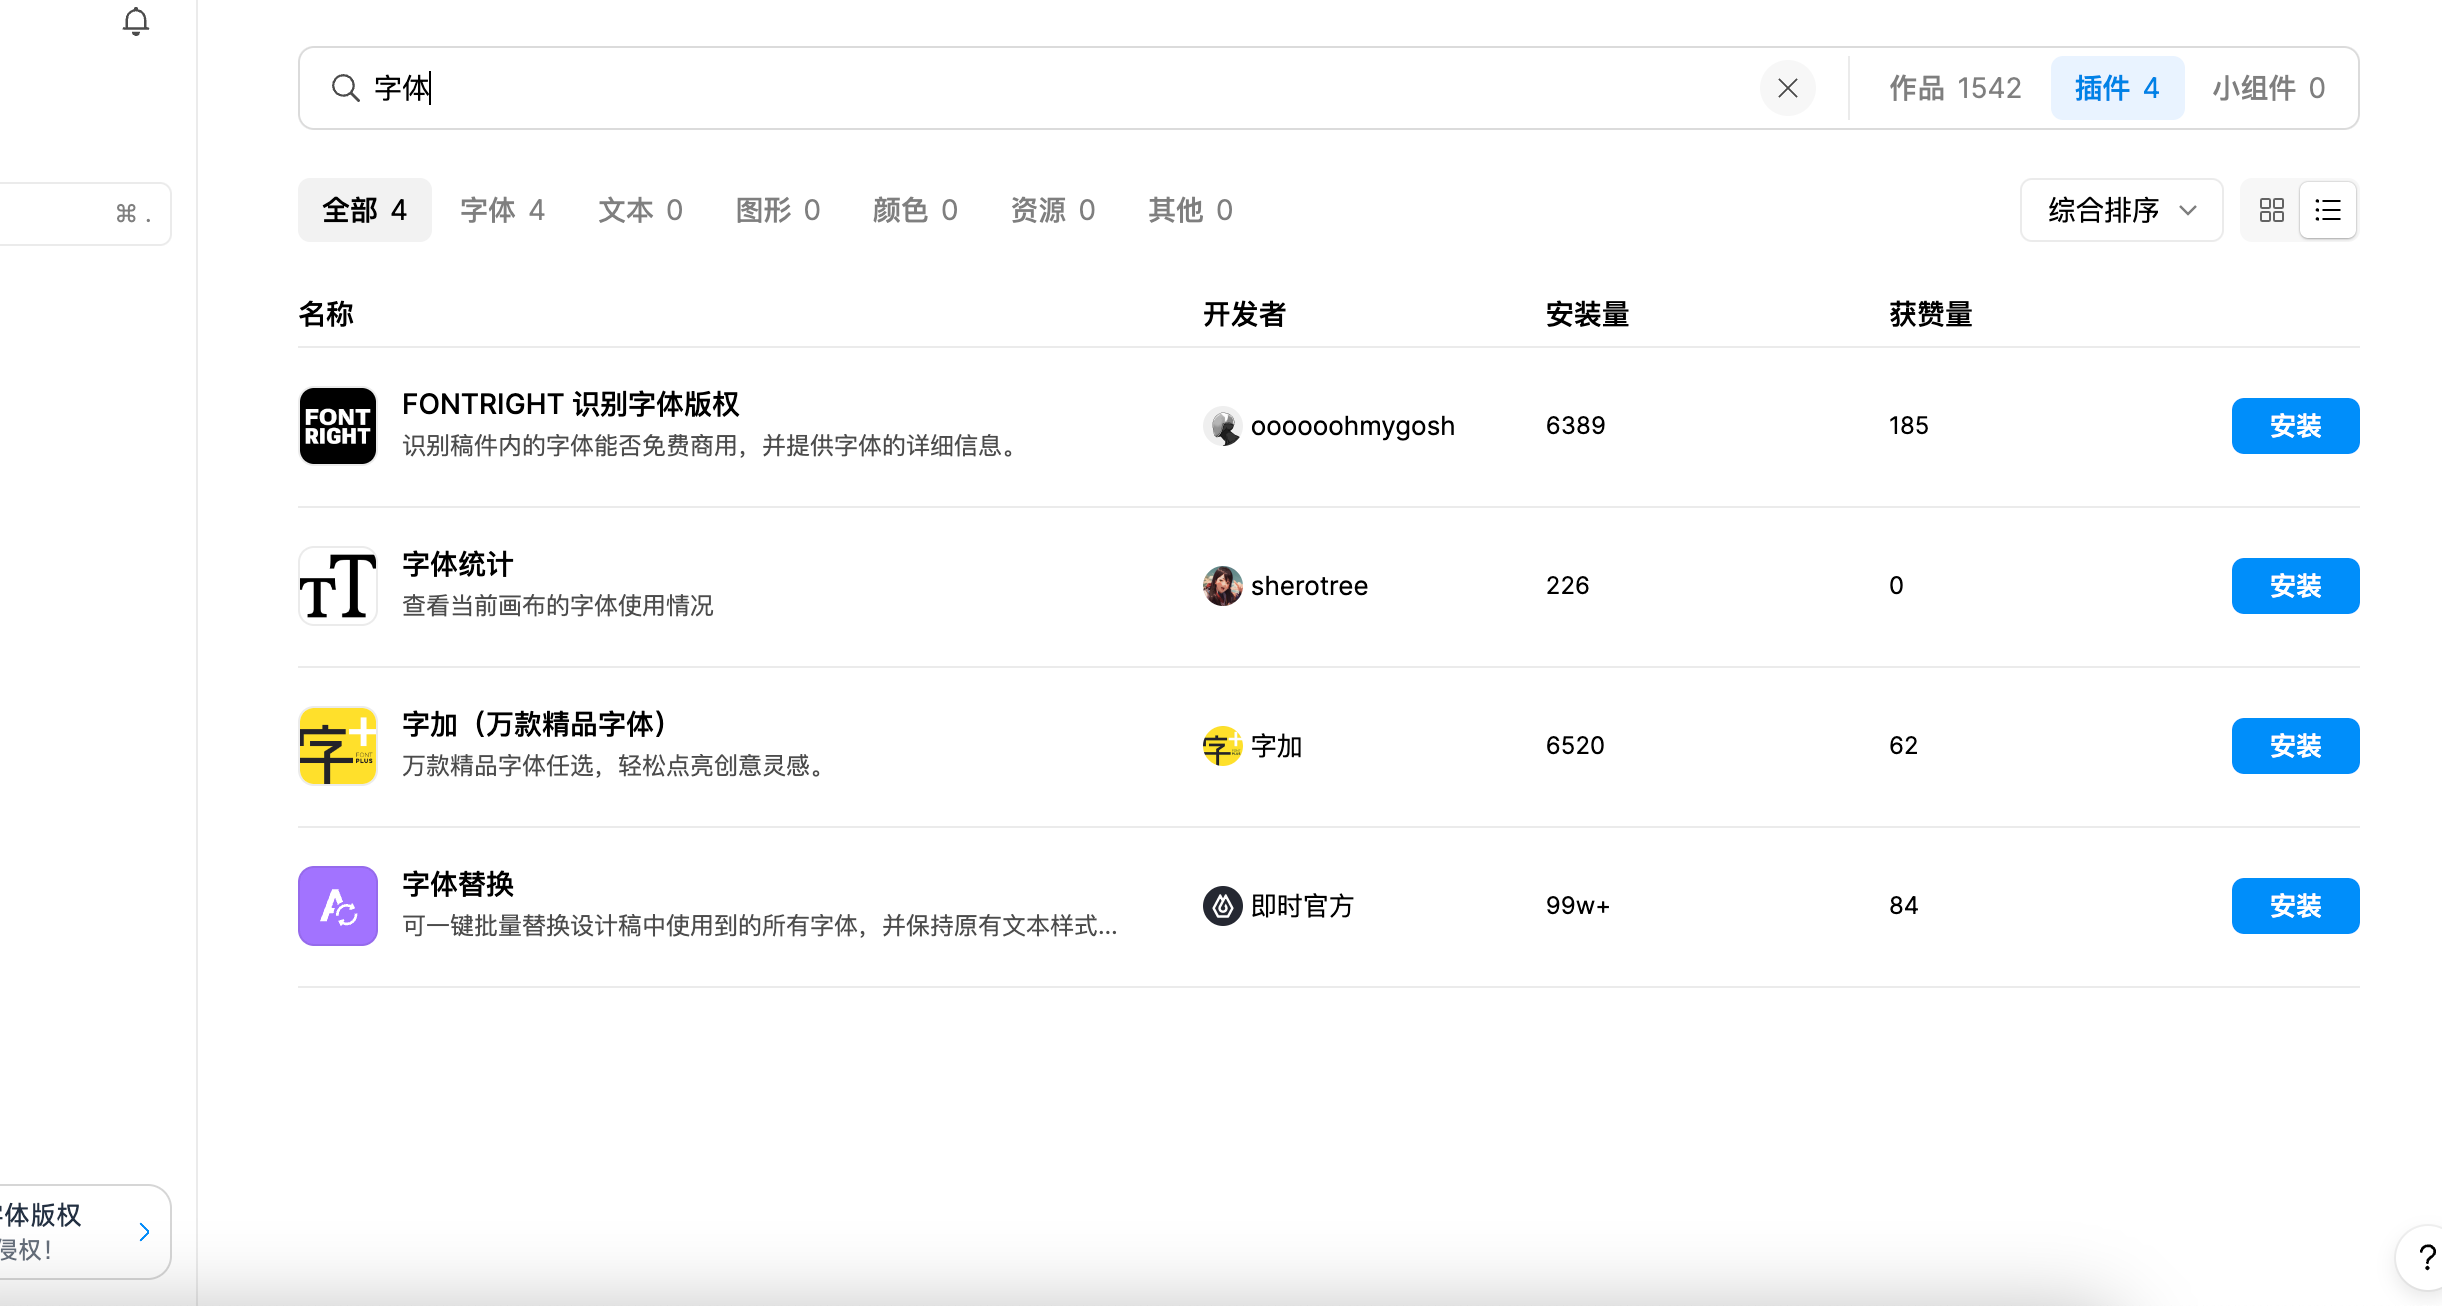Install the FONTRIGHT plugin
Viewport: 2442px width, 1306px height.
click(2295, 426)
